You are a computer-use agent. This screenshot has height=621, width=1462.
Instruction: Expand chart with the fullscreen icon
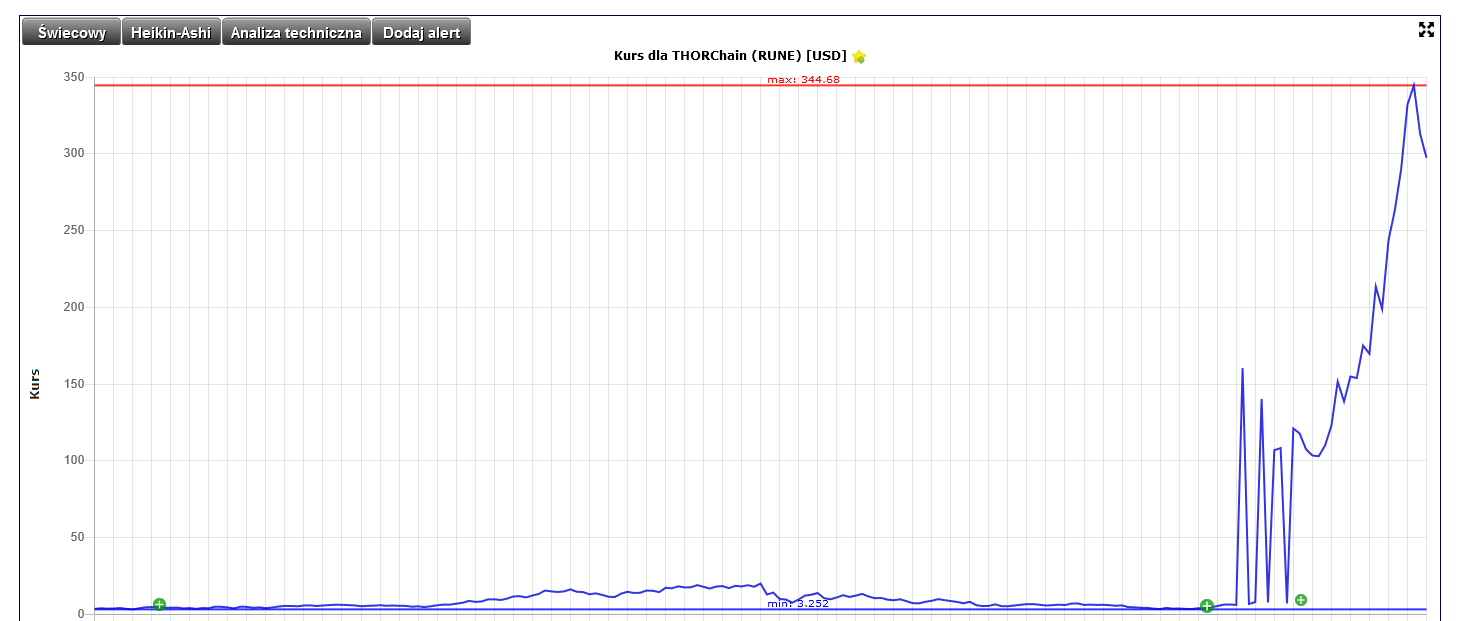click(1426, 30)
